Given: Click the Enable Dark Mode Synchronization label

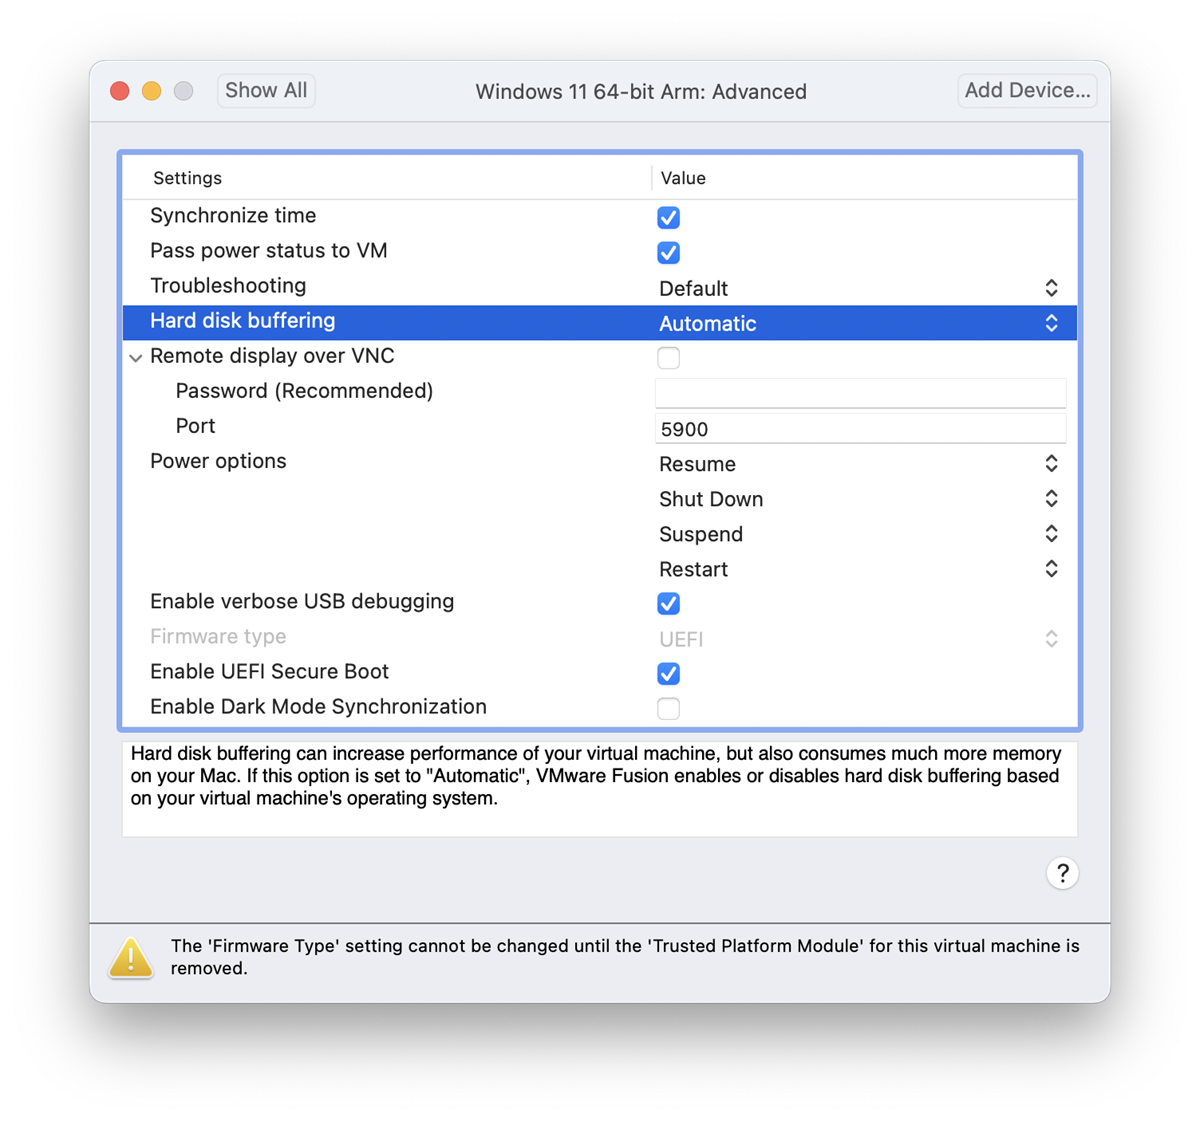Looking at the screenshot, I should point(318,706).
